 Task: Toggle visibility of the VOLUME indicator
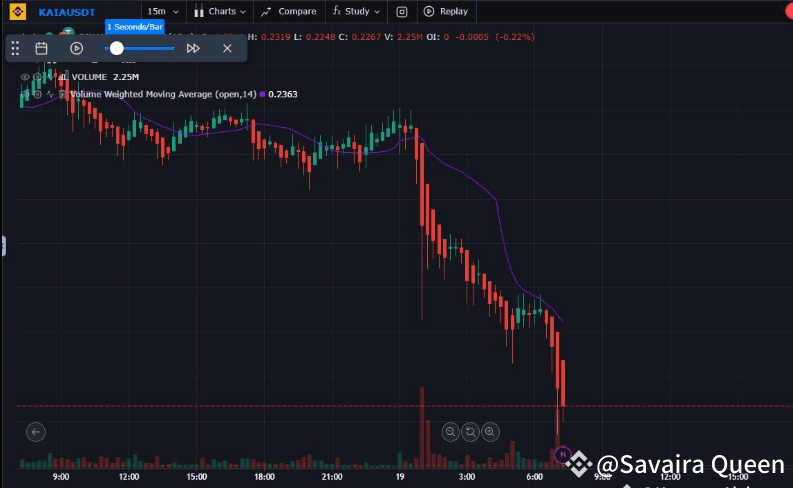(x=25, y=76)
